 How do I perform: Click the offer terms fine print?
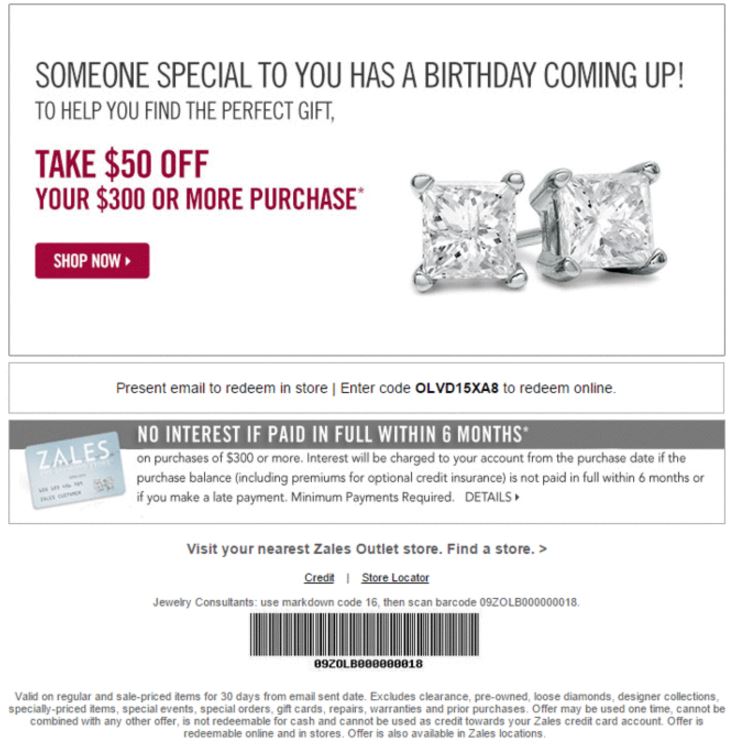coord(367,715)
